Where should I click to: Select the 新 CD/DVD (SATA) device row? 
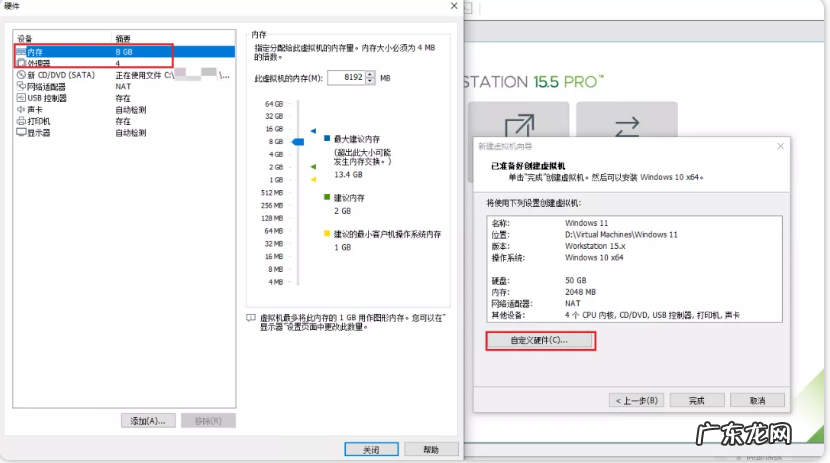125,75
